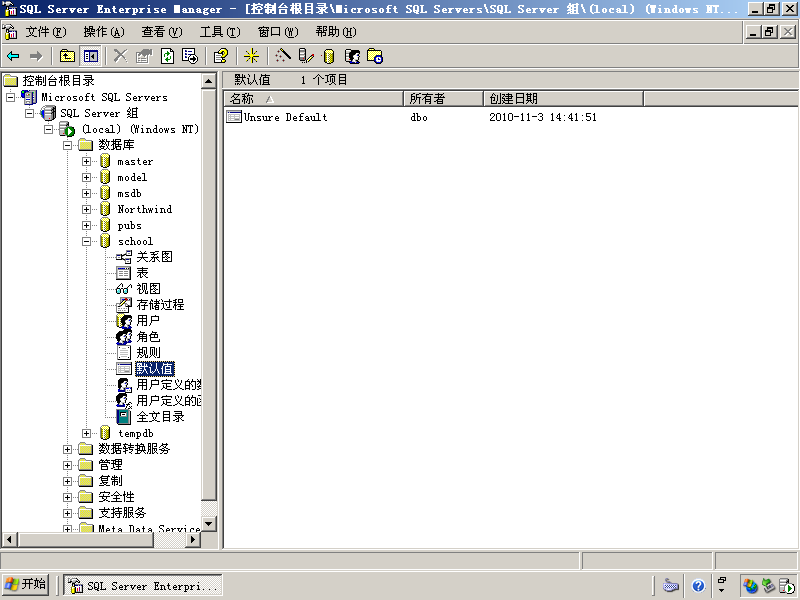
Task: Expand the model database node
Action: [86, 178]
